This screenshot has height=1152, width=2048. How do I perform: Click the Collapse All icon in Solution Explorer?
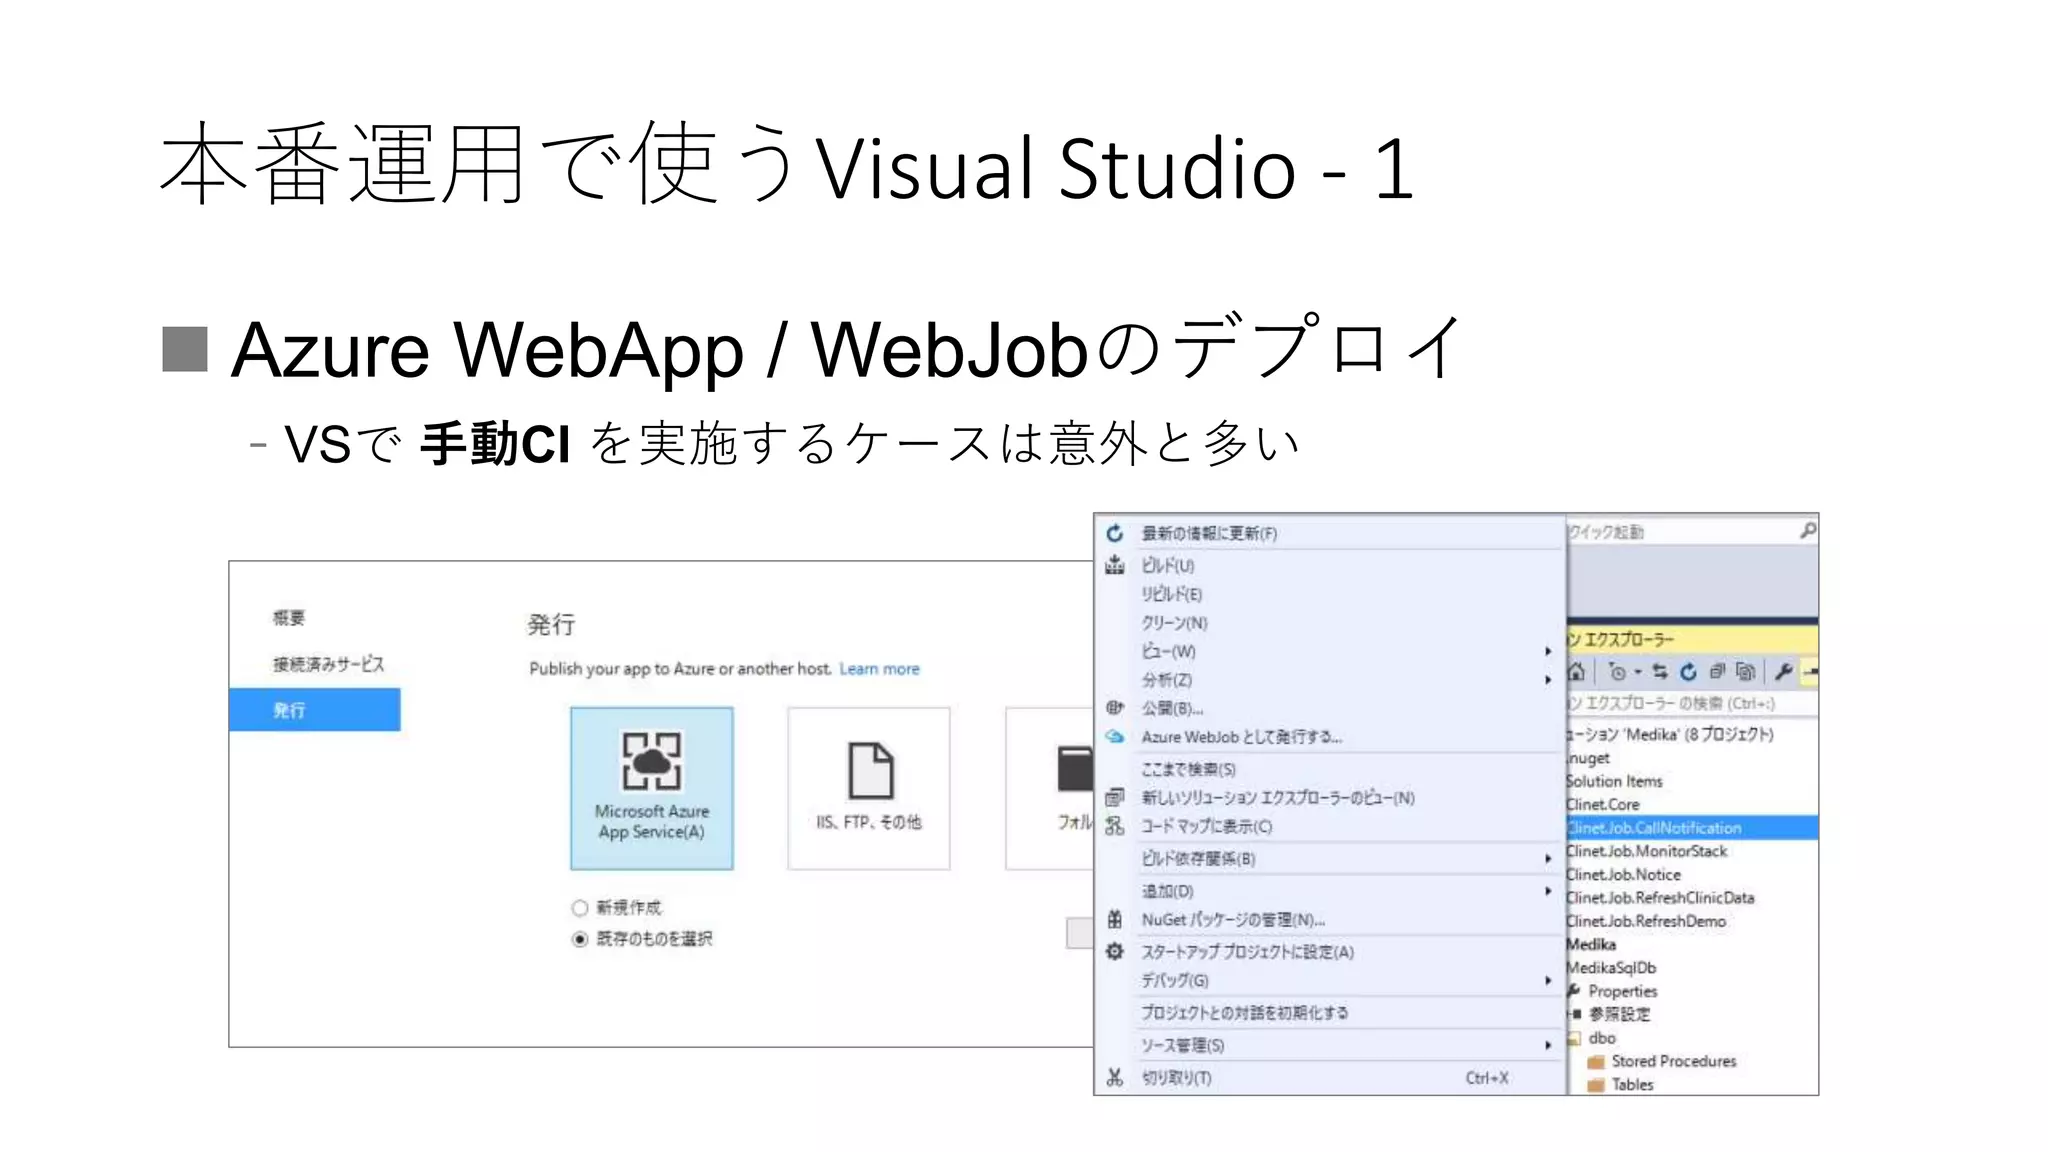coord(1717,671)
